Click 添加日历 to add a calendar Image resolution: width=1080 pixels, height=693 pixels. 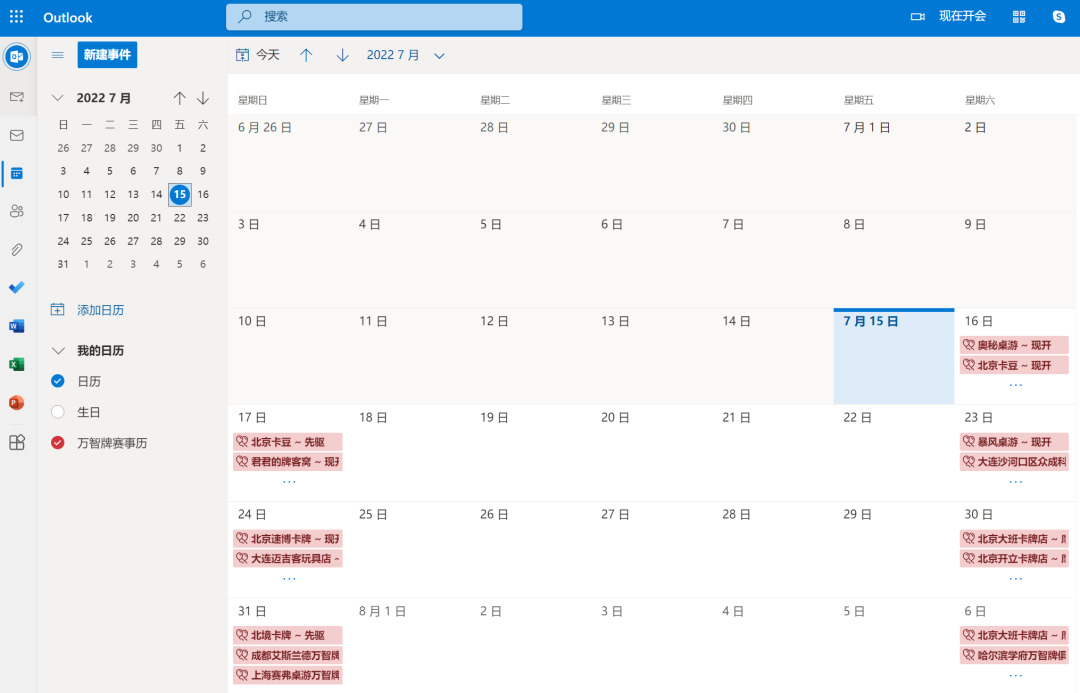click(x=100, y=310)
